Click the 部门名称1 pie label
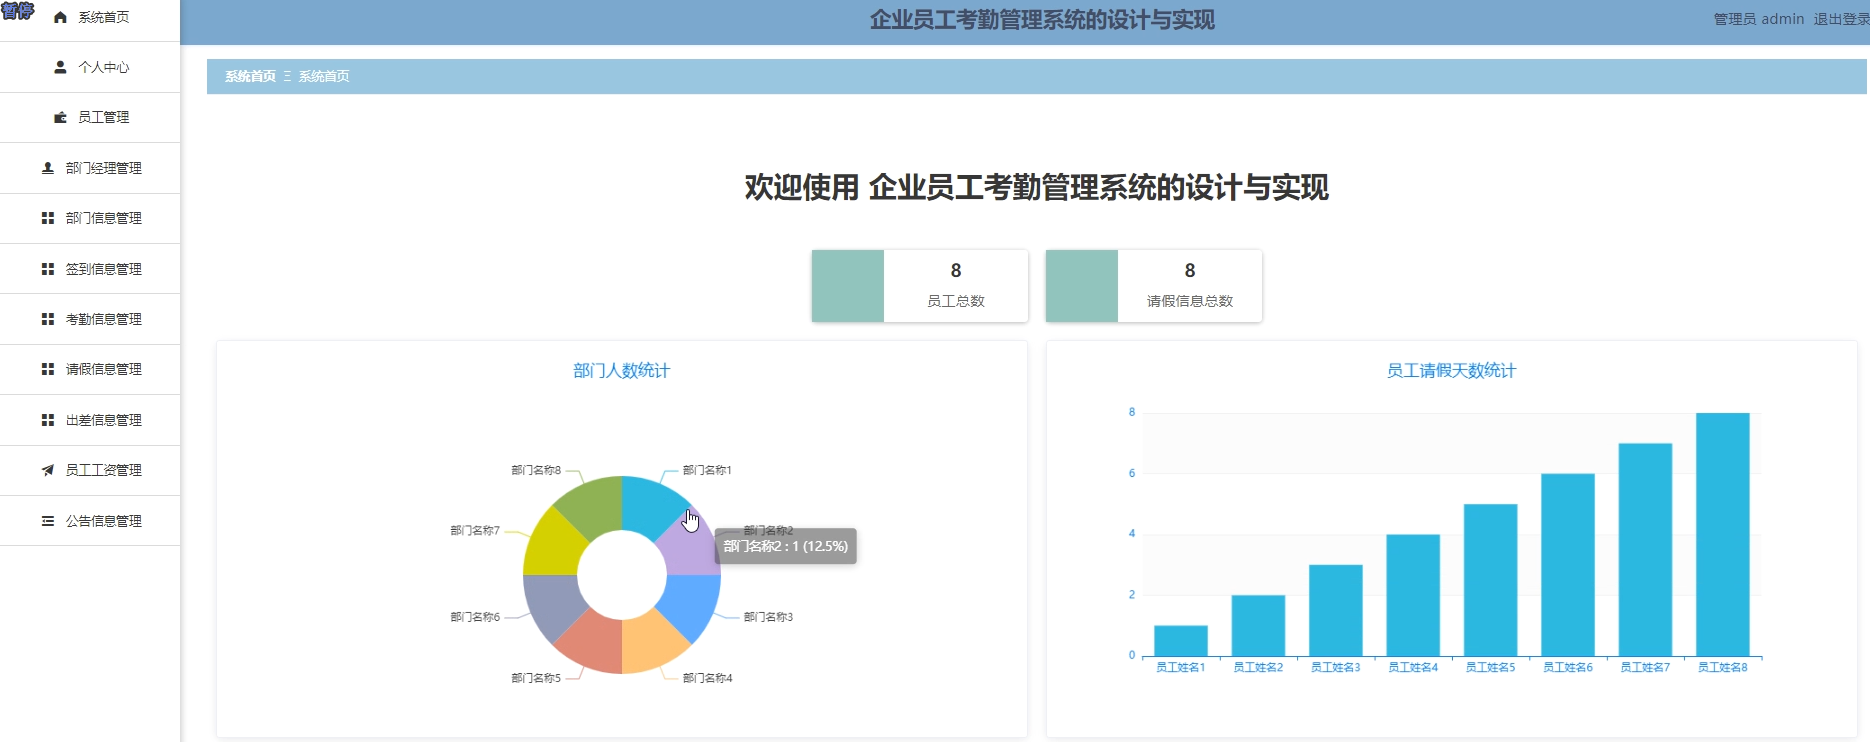 click(x=707, y=470)
